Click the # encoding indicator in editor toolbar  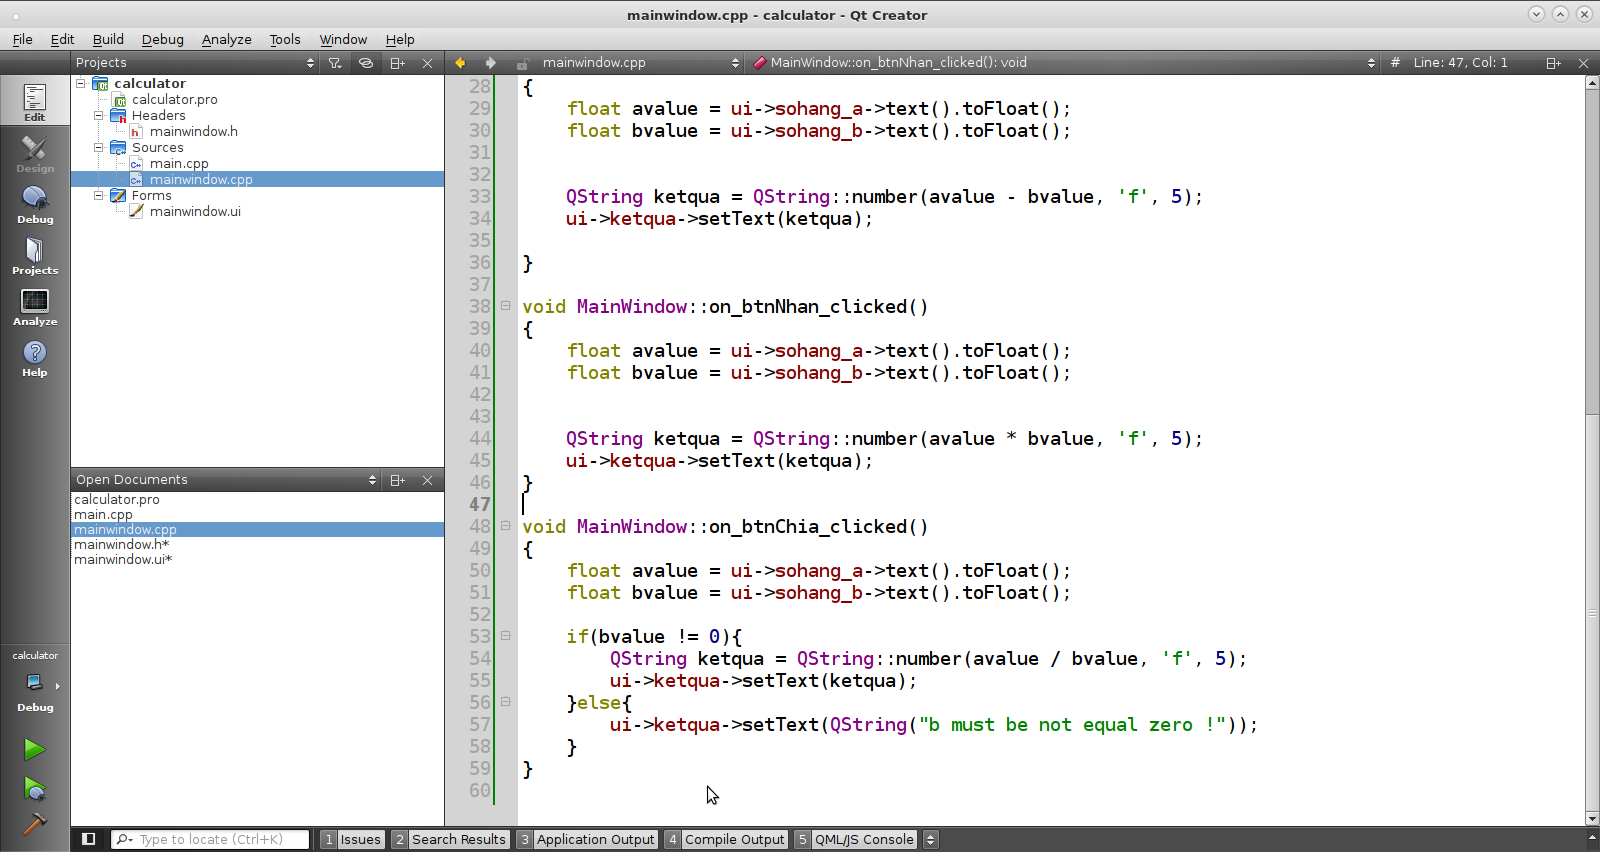click(1395, 62)
